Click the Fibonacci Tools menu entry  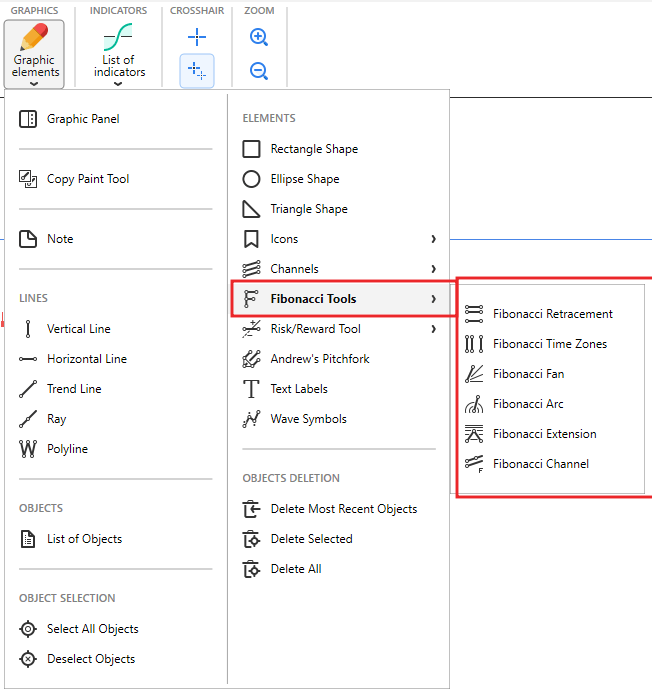point(313,299)
